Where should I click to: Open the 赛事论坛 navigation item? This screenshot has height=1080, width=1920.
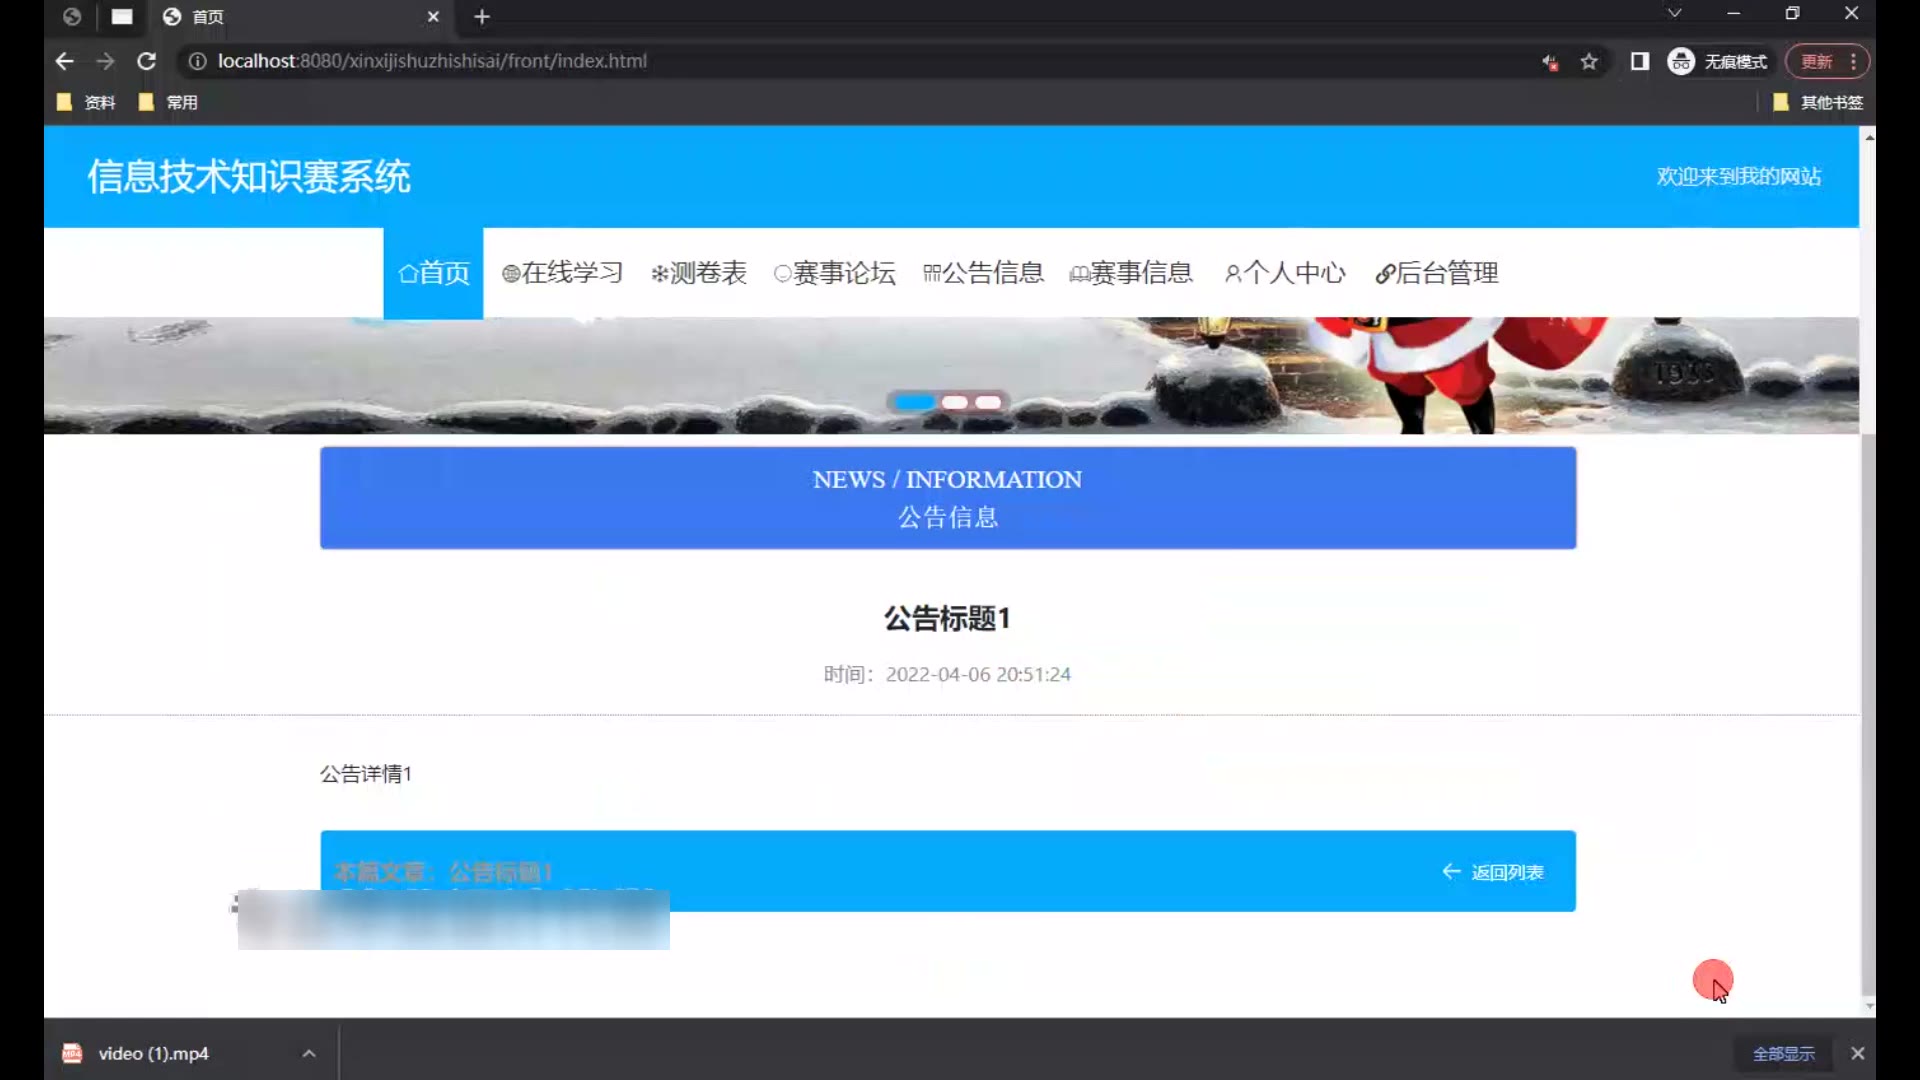[x=835, y=273]
